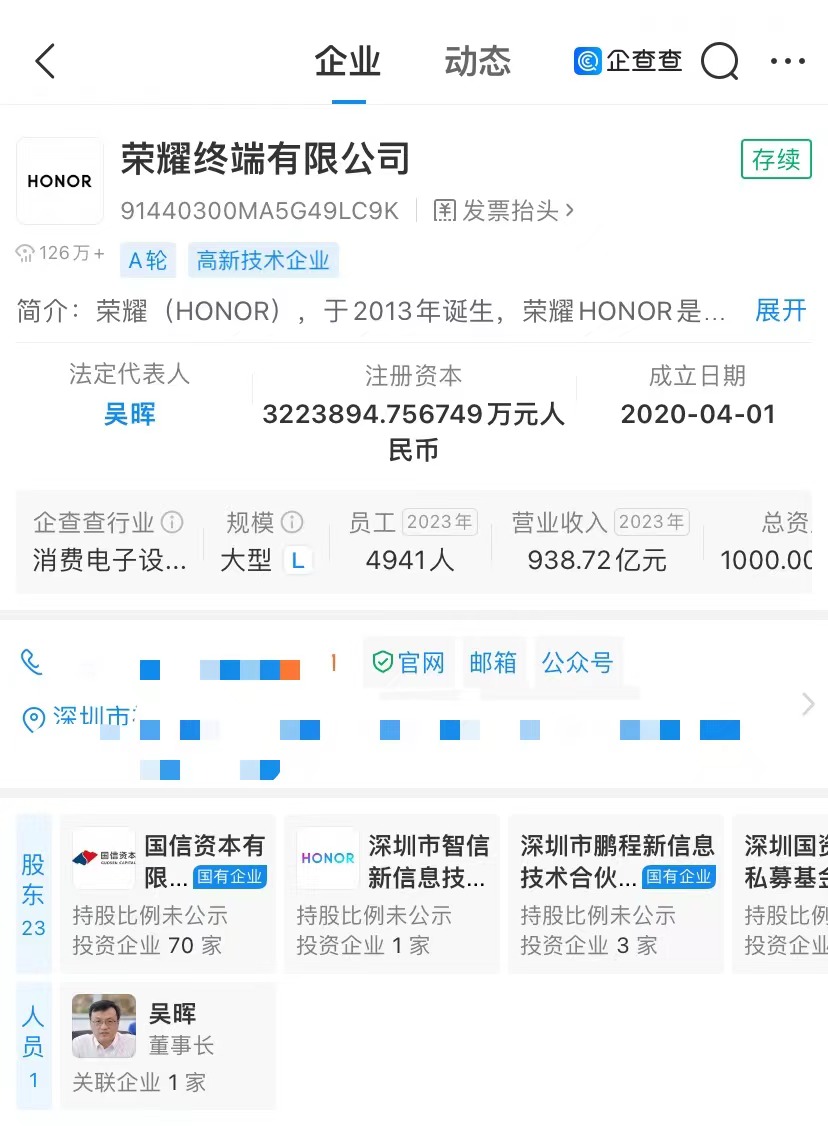Click revenue value 938.72亿元
Screen dimensions: 828x1126
pyautogui.click(x=597, y=560)
